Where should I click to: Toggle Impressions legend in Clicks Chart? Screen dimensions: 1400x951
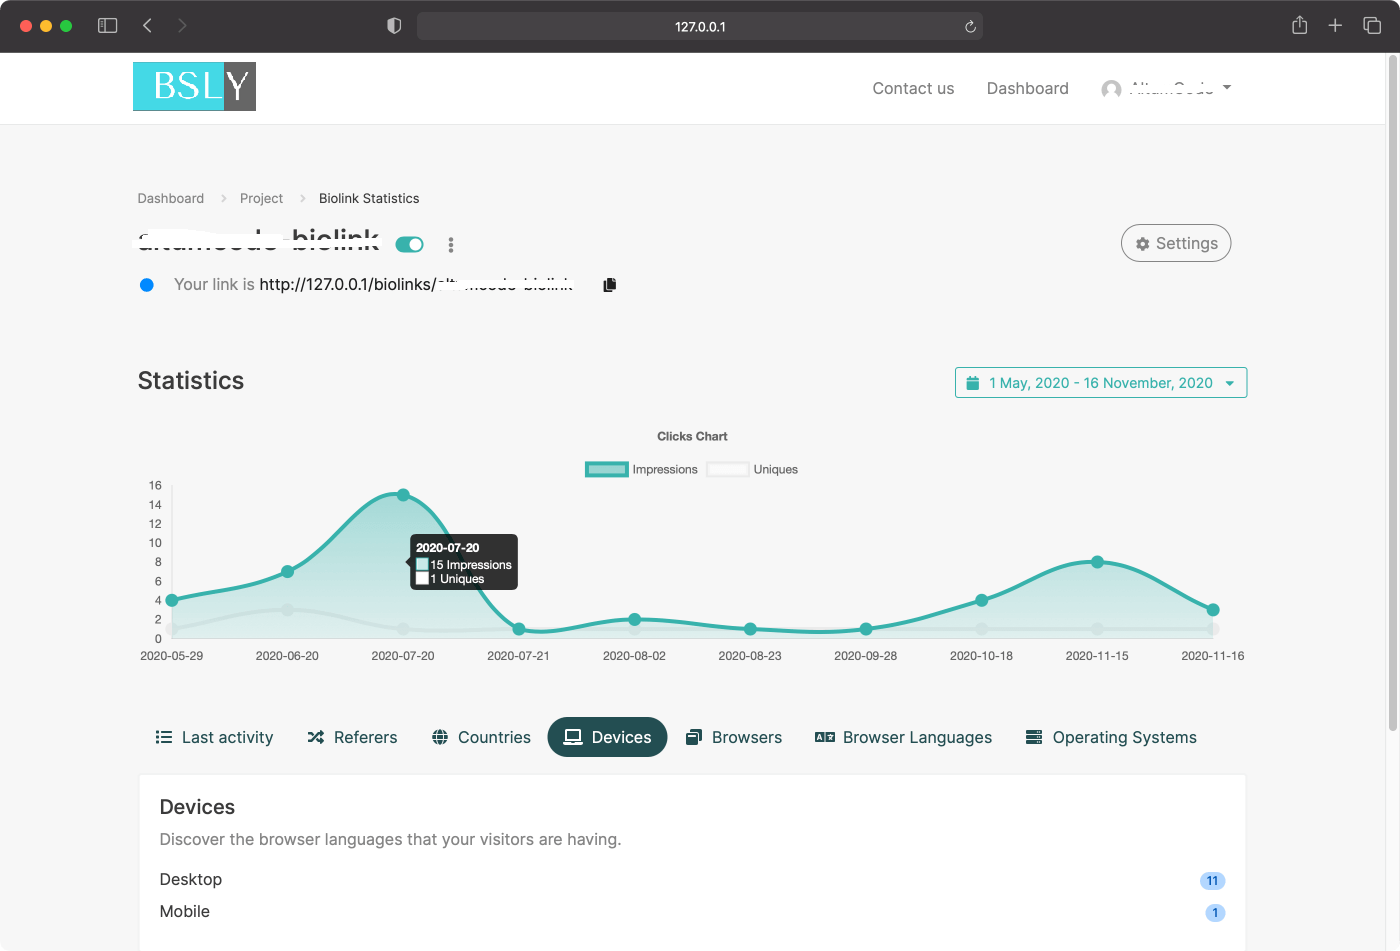tap(641, 469)
